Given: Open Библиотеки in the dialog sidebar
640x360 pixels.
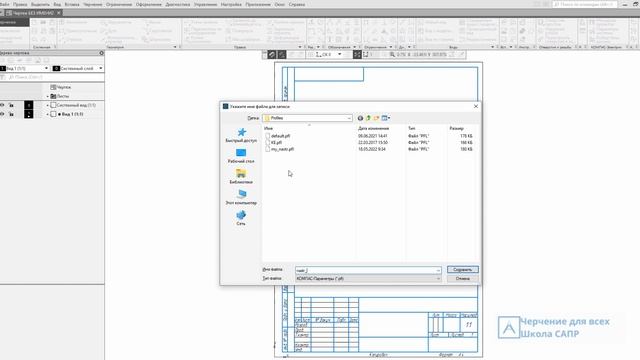Looking at the screenshot, I should pyautogui.click(x=241, y=177).
